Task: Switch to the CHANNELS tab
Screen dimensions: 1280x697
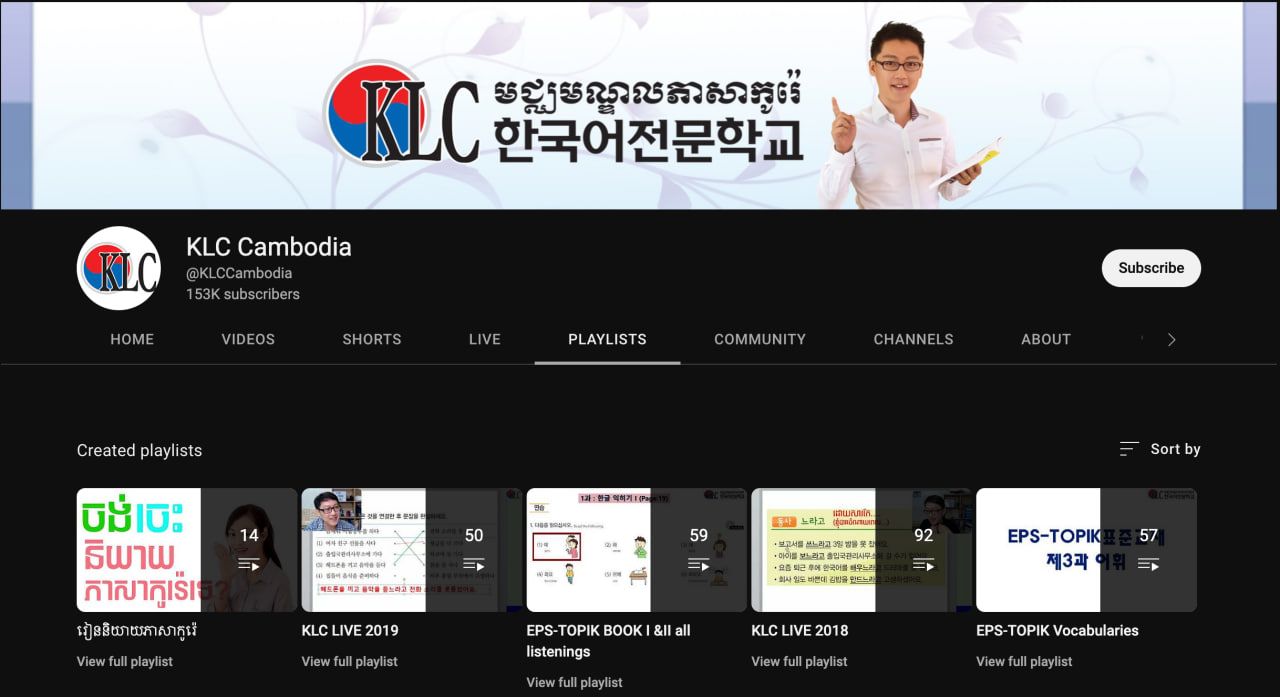Action: [913, 339]
